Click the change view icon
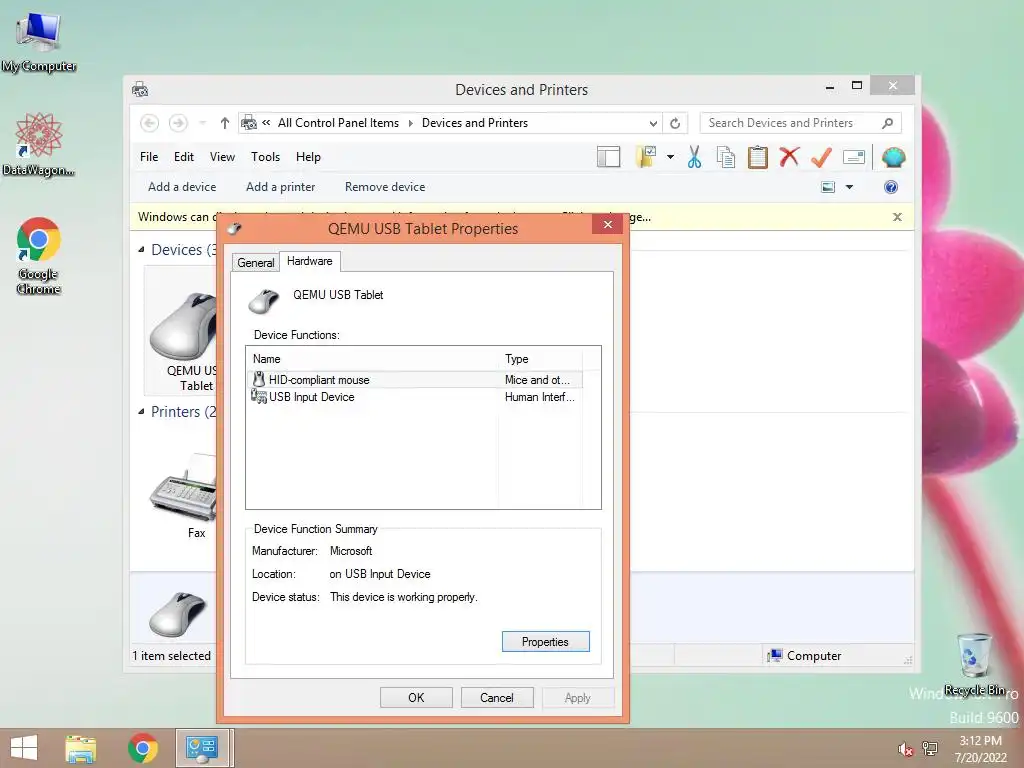Viewport: 1024px width, 768px height. tap(828, 187)
